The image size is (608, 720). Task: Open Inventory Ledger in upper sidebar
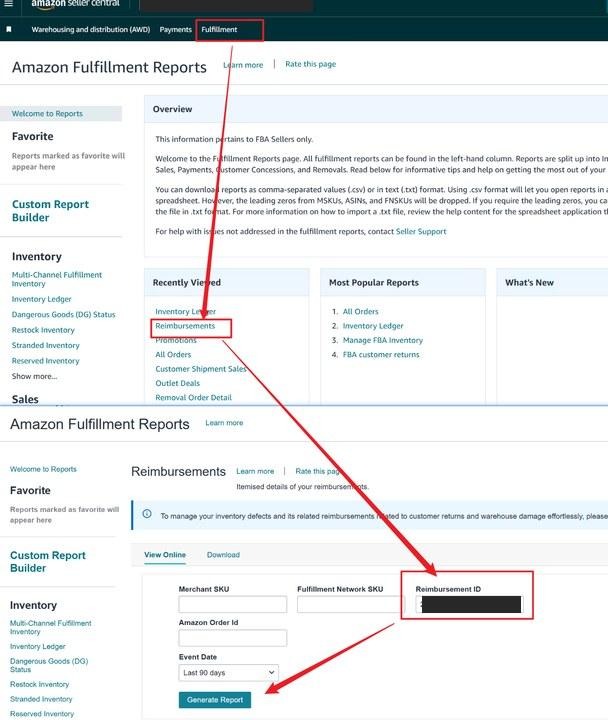pos(41,299)
